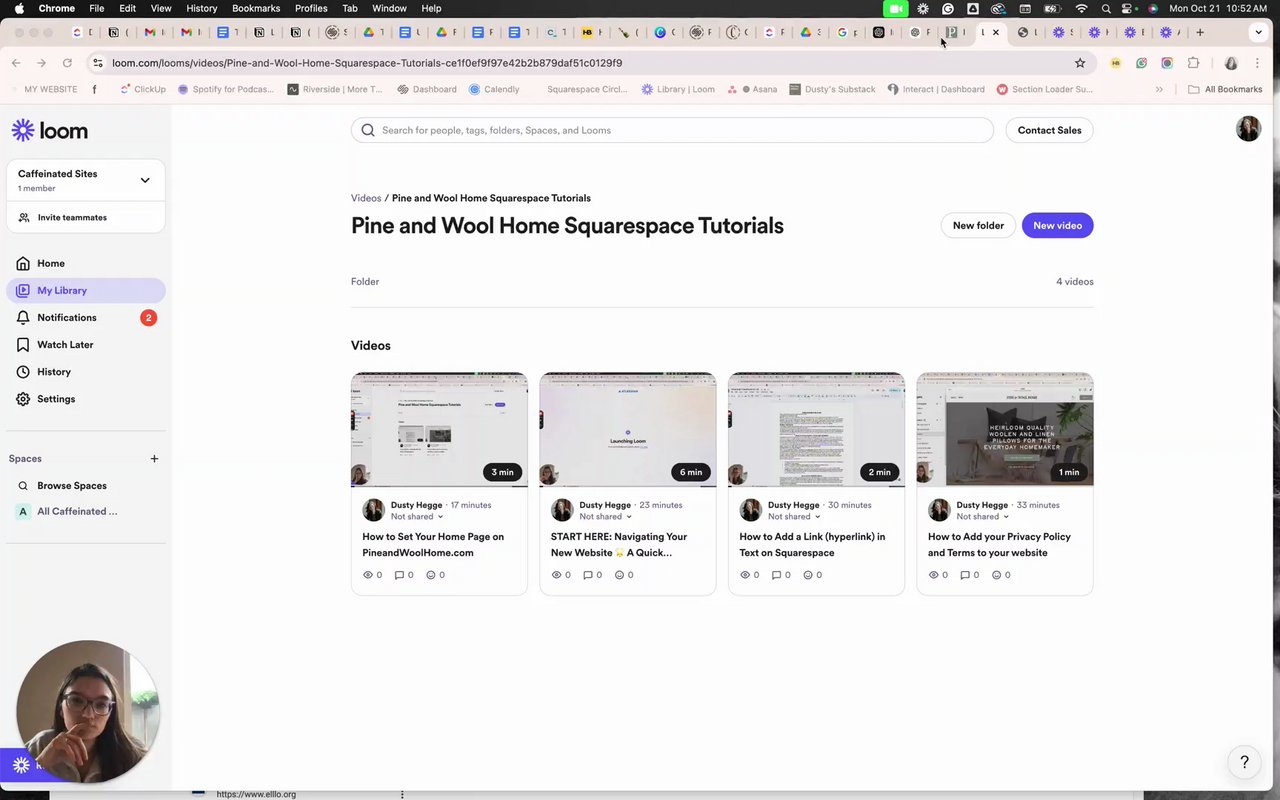Click views eye icon on Privacy Policy video
1280x800 pixels.
coord(934,575)
